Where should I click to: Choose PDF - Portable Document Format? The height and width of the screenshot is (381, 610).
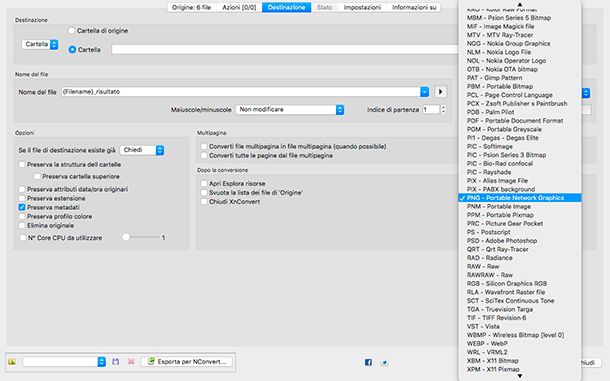coord(520,121)
